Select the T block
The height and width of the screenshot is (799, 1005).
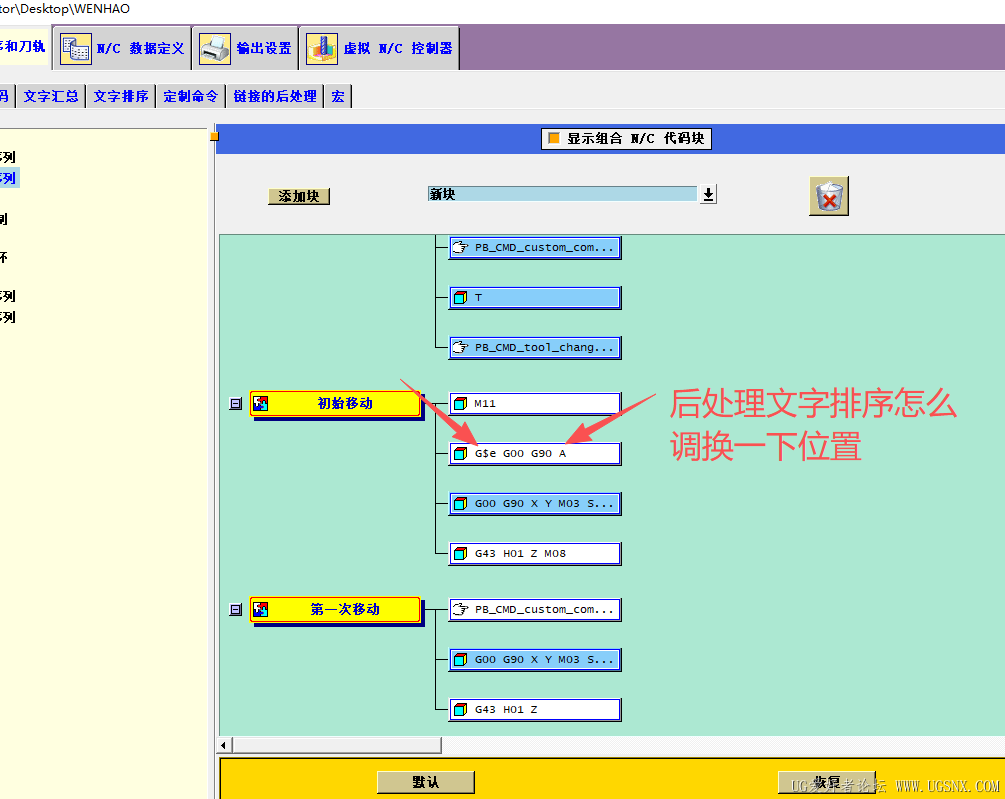tap(535, 297)
